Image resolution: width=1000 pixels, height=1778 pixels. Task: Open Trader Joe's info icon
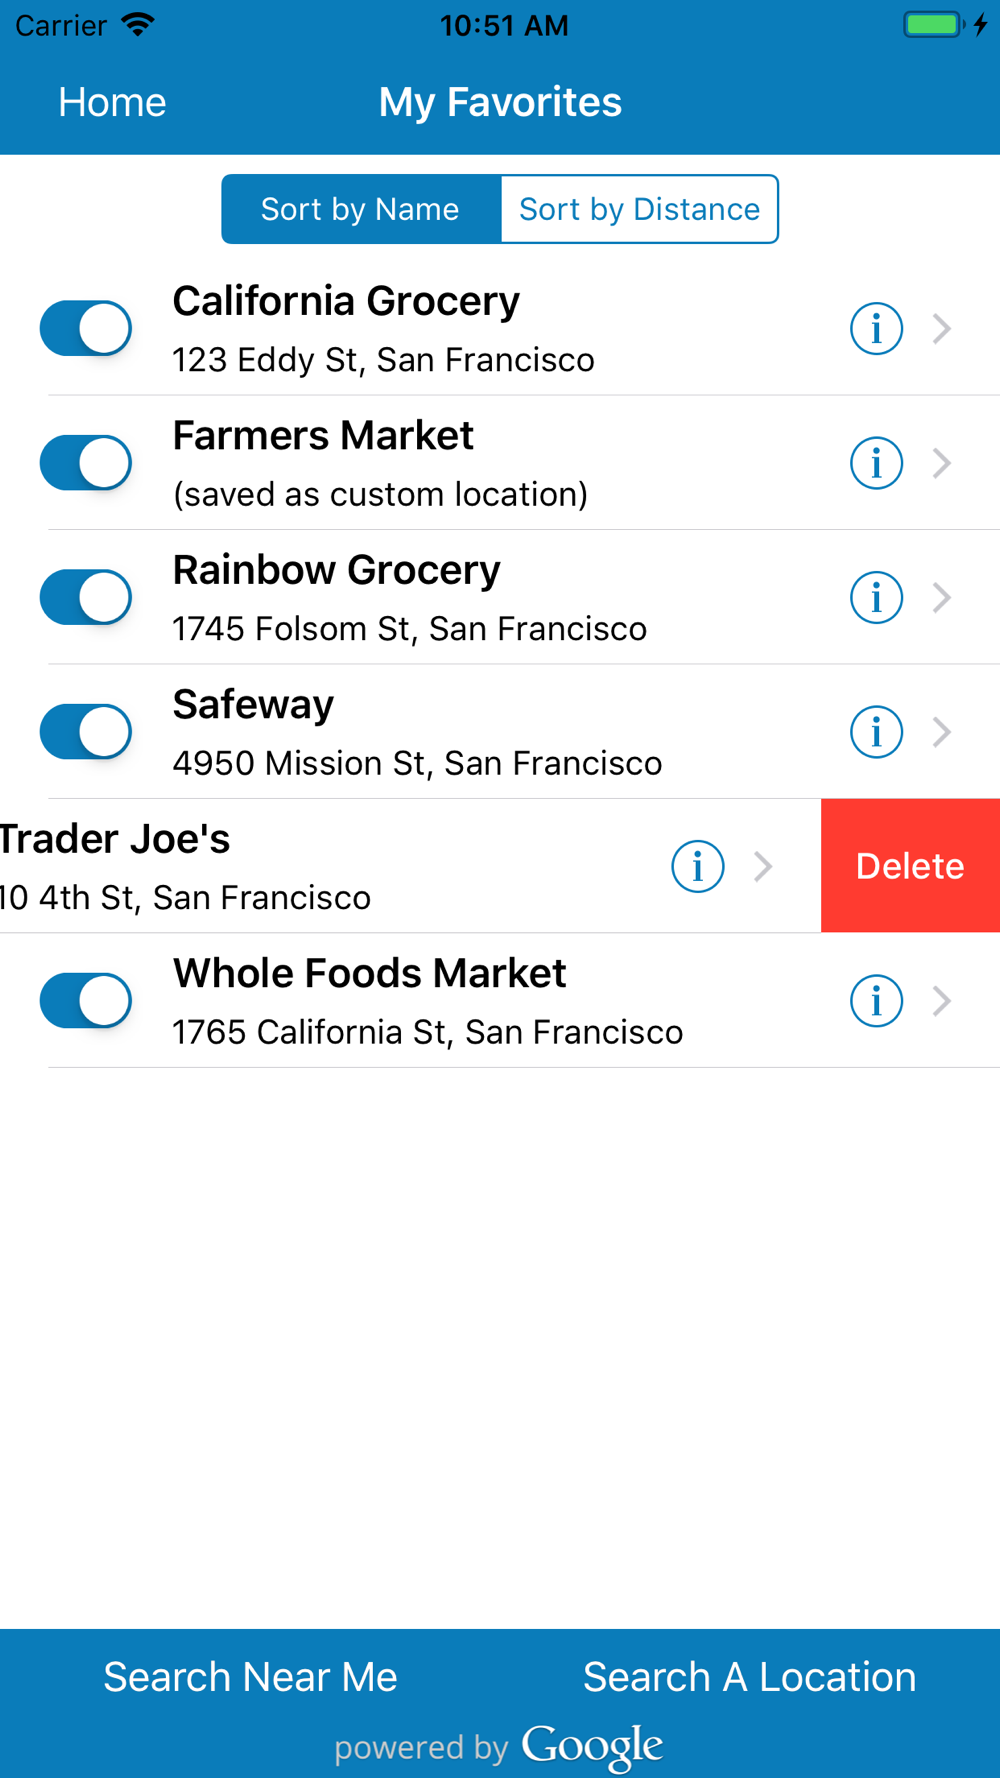point(697,866)
